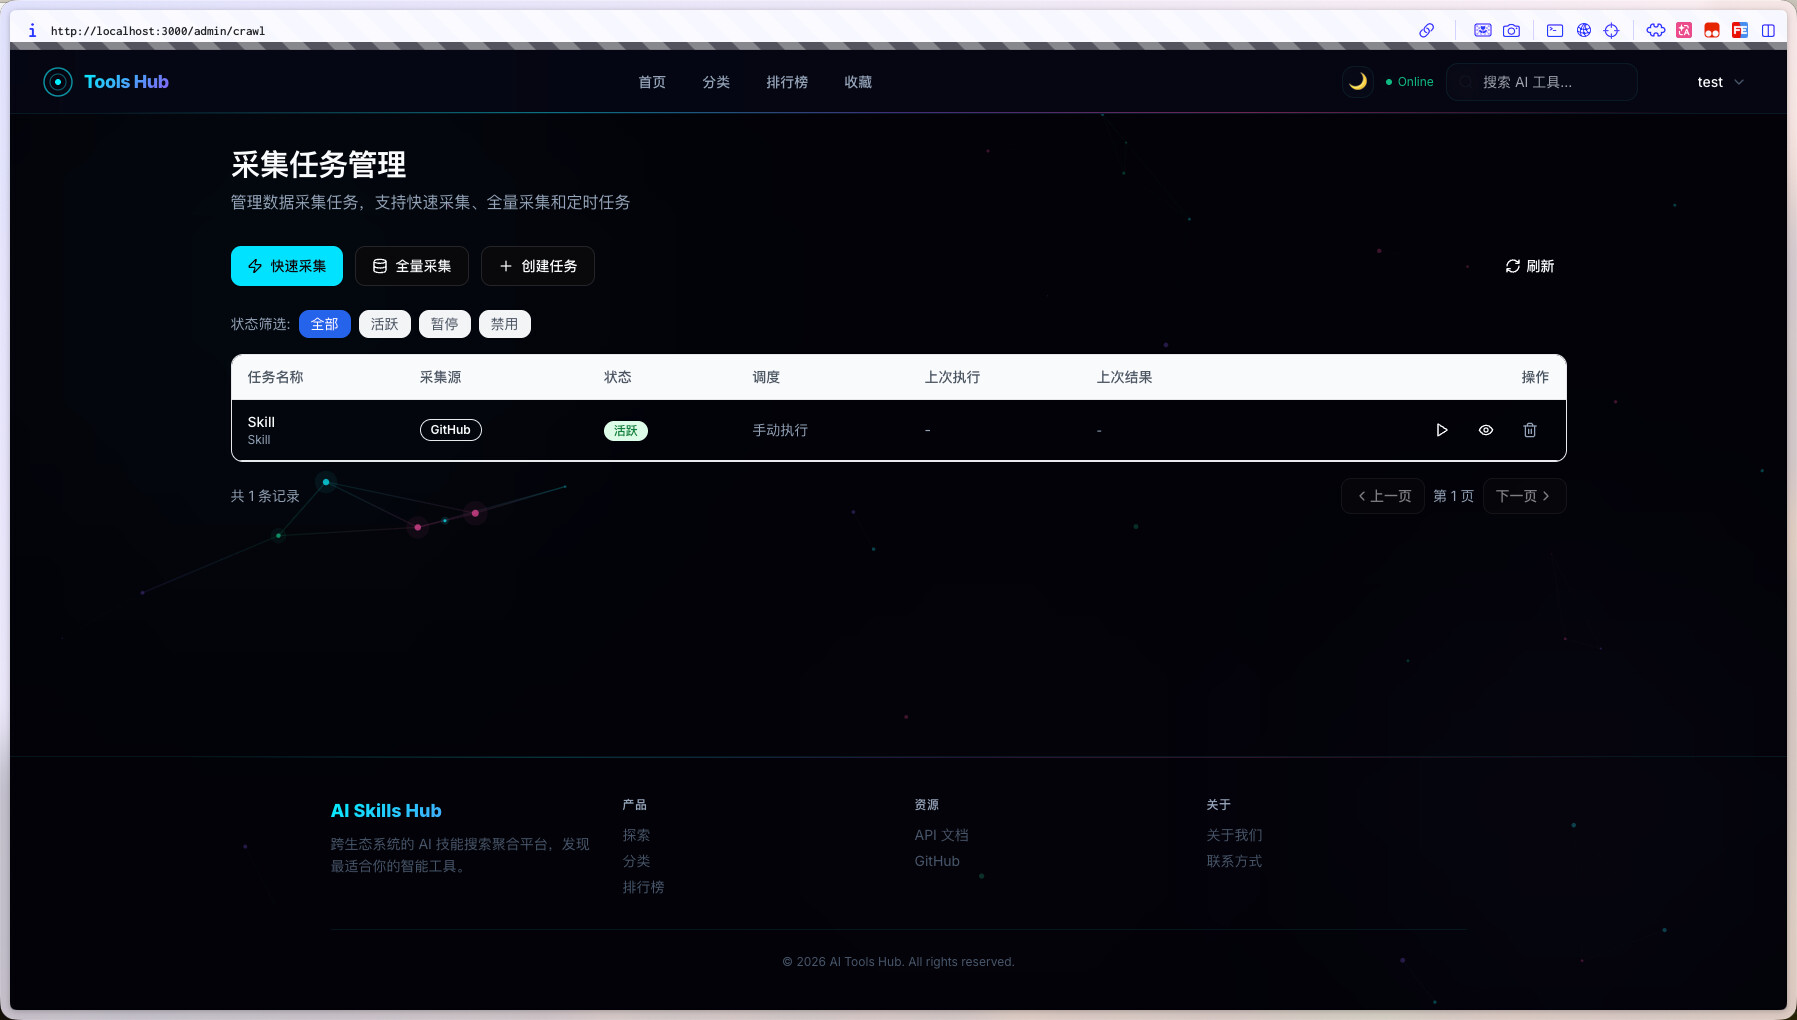The width and height of the screenshot is (1797, 1020).
Task: Delete the Skill task trash icon
Action: click(x=1529, y=430)
